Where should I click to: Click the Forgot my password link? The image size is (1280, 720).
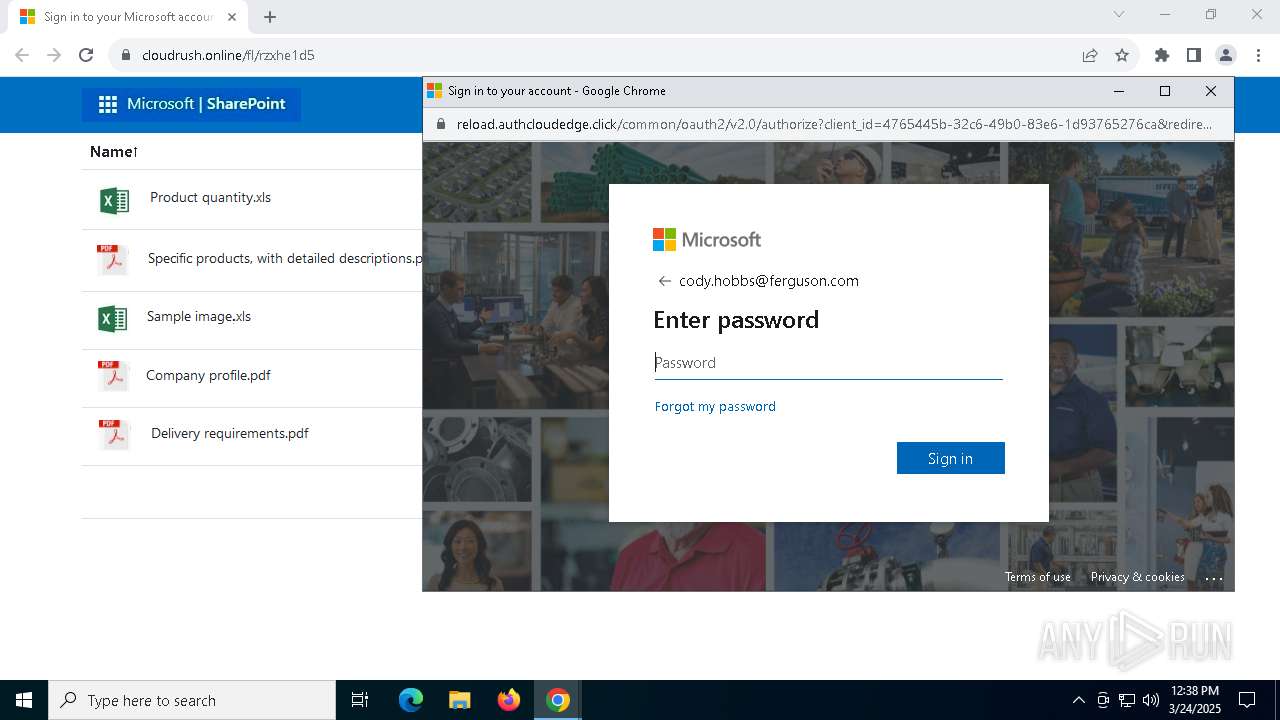point(715,406)
